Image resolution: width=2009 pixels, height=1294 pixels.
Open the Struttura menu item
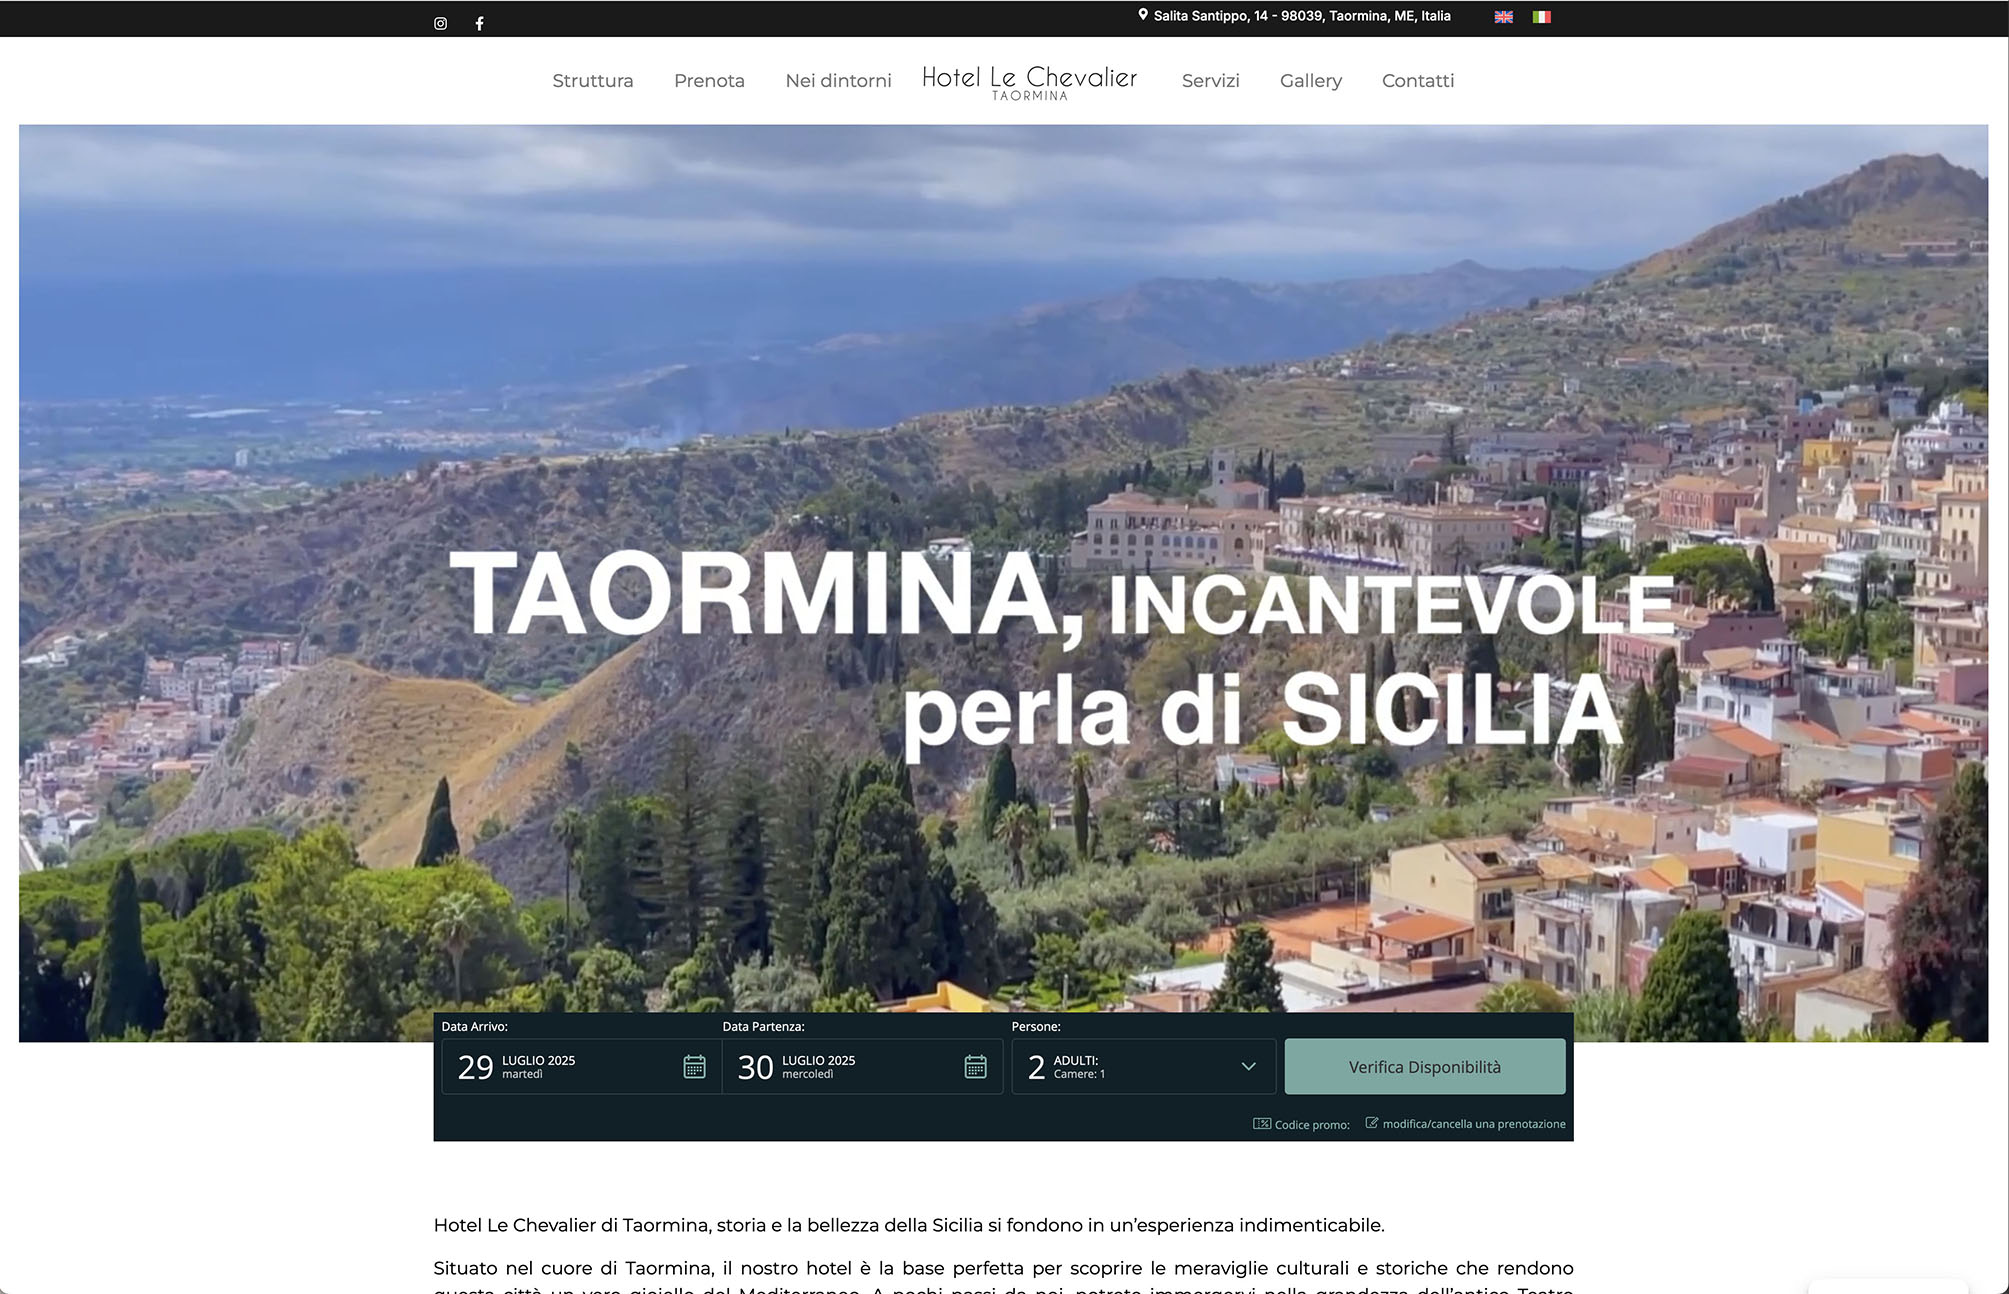[592, 81]
